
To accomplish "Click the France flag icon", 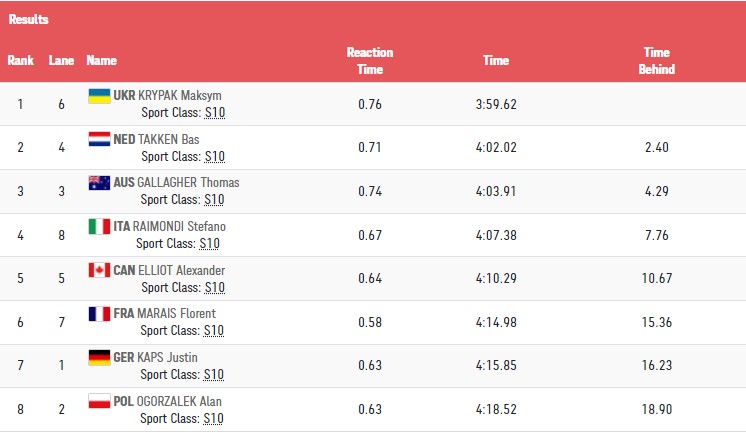I will 99,313.
